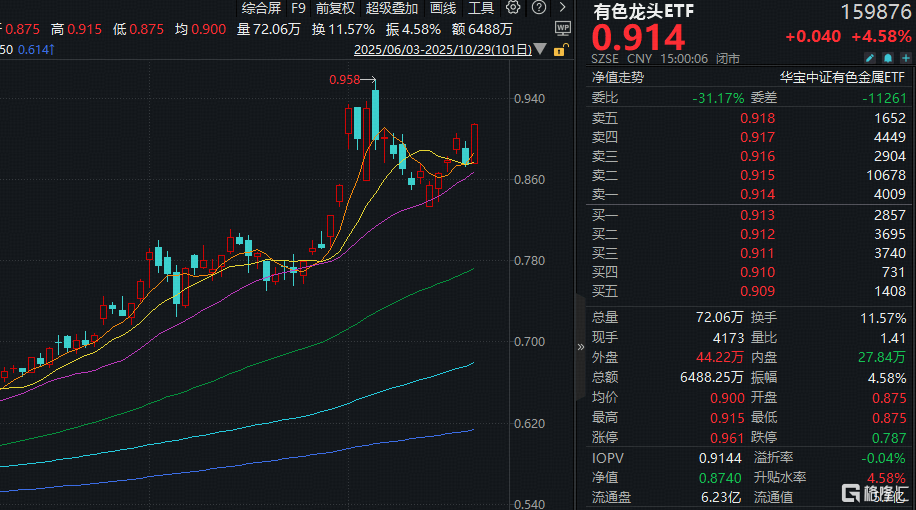The image size is (916, 510).
Task: Click the date range 2025/06/03-2025/10/29 link
Action: [x=442, y=48]
